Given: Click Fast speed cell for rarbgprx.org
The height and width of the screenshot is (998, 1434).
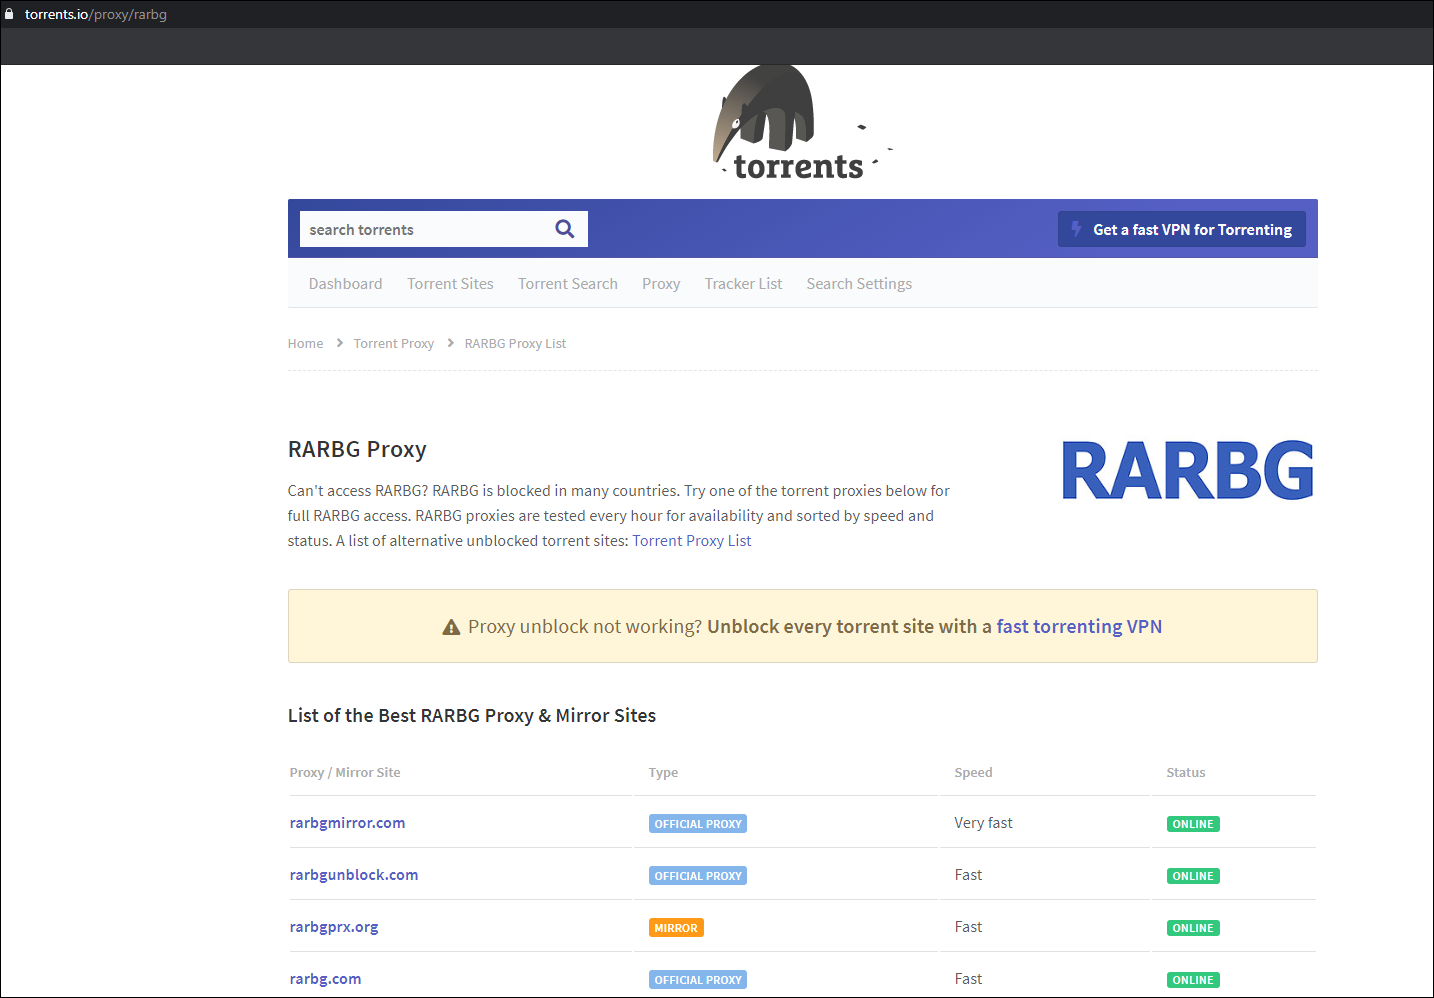Looking at the screenshot, I should point(969,927).
